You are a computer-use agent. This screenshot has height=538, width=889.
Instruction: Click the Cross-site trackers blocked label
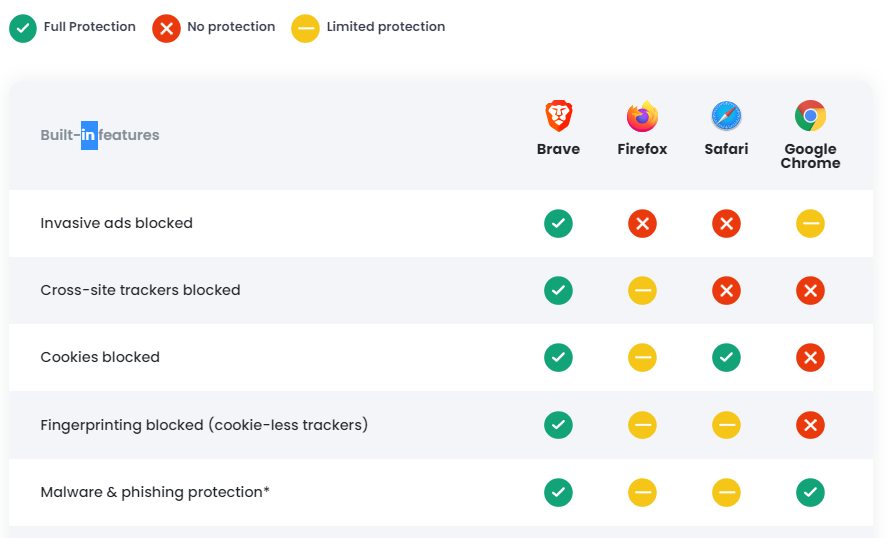140,290
